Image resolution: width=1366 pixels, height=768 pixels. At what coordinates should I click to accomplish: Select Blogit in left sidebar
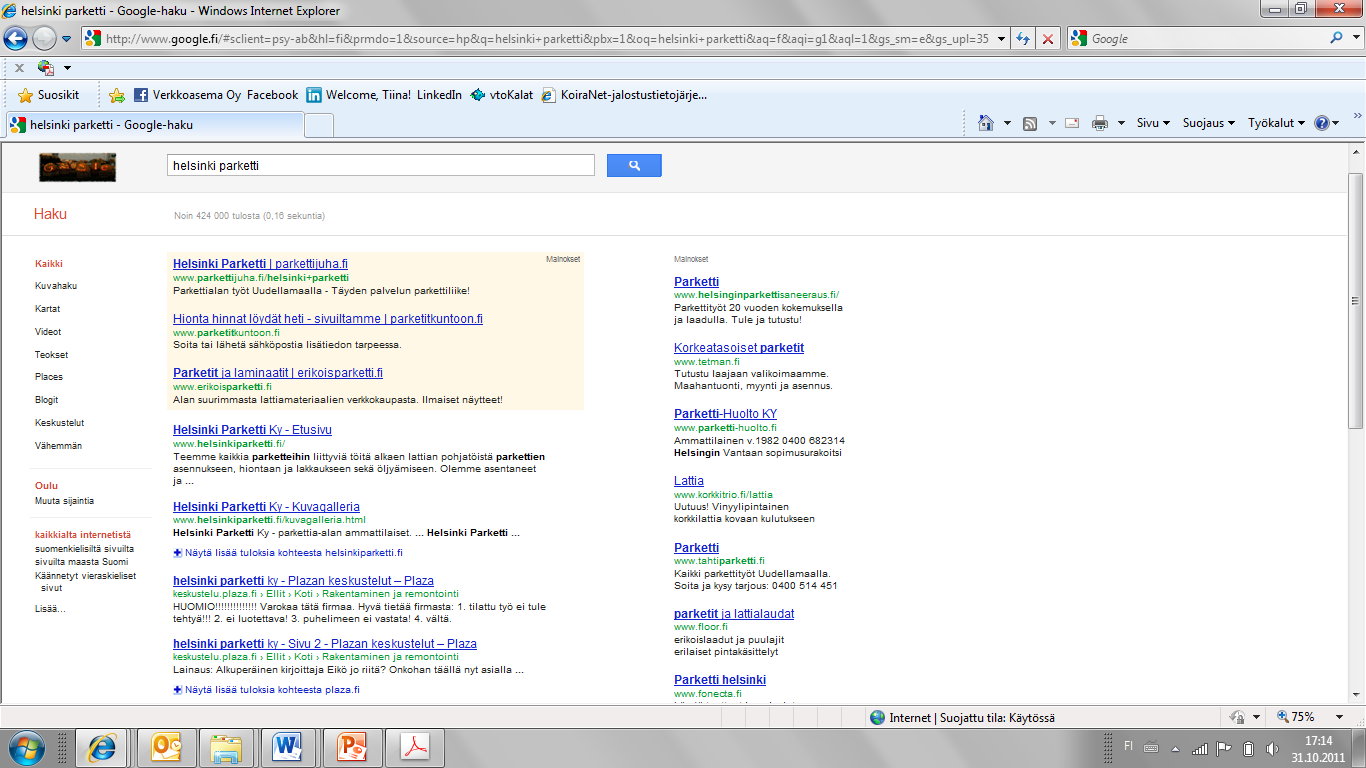(x=47, y=400)
